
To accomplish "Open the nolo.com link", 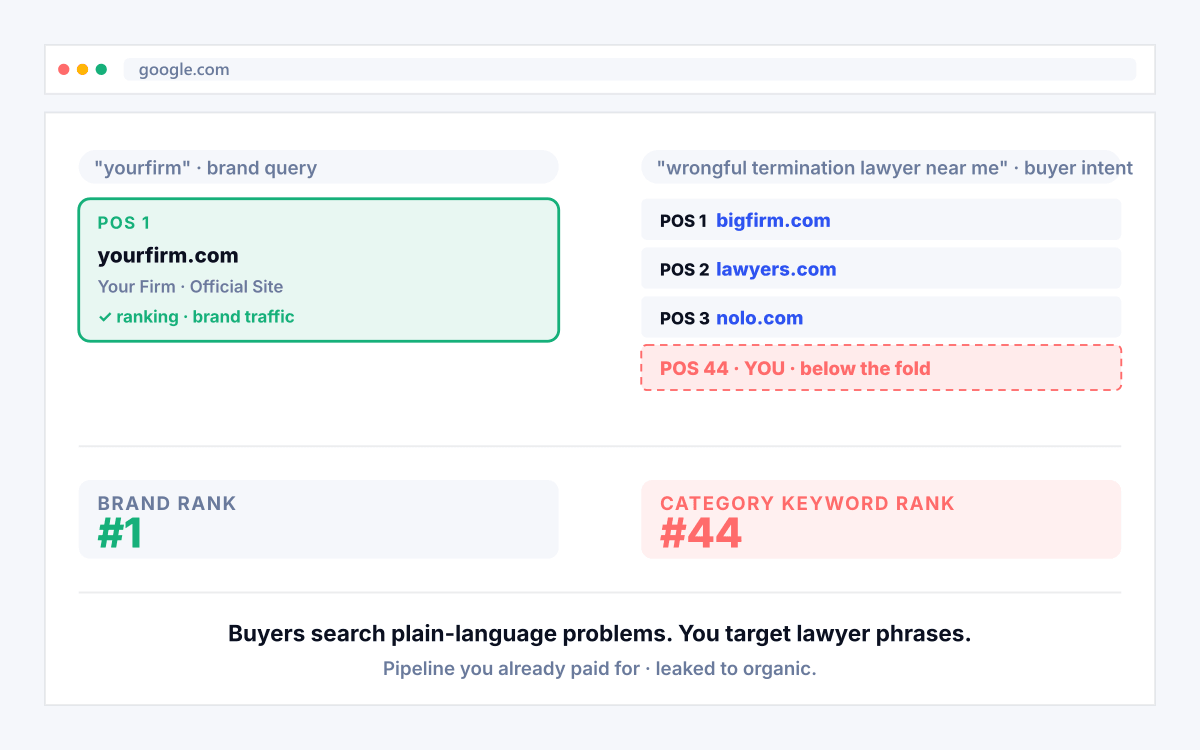I will (x=759, y=318).
